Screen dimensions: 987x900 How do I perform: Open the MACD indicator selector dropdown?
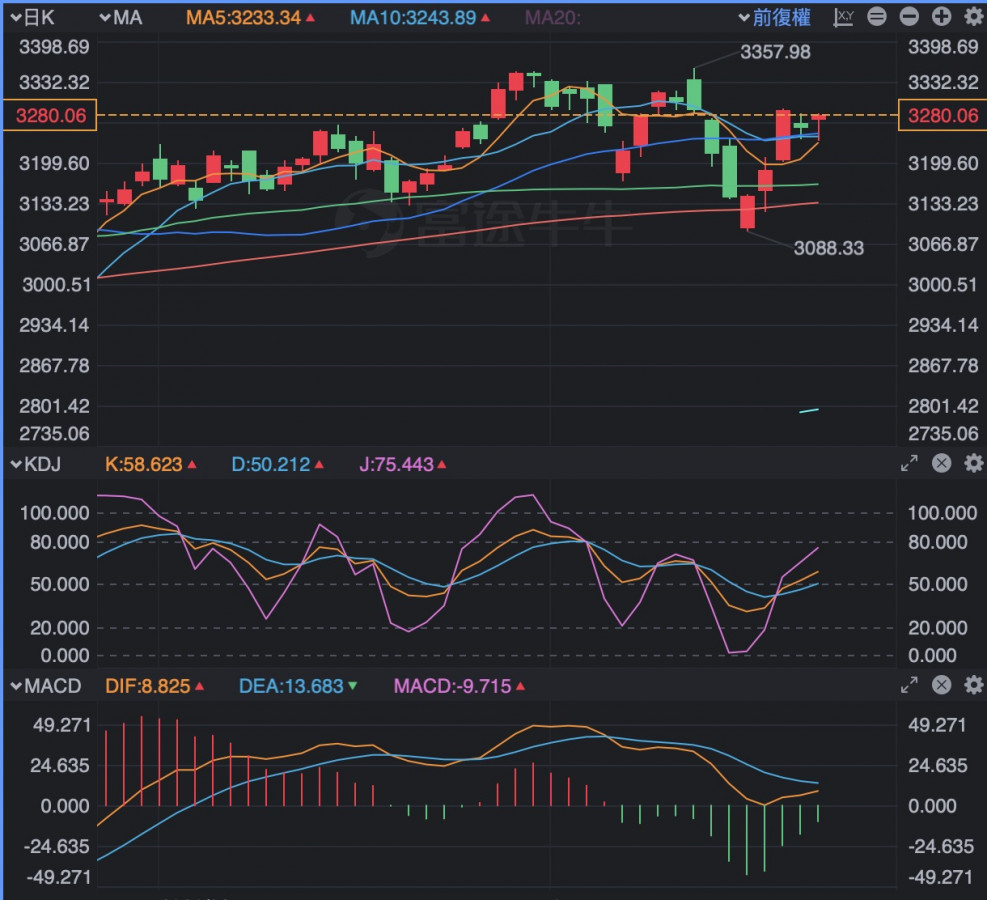pos(45,686)
